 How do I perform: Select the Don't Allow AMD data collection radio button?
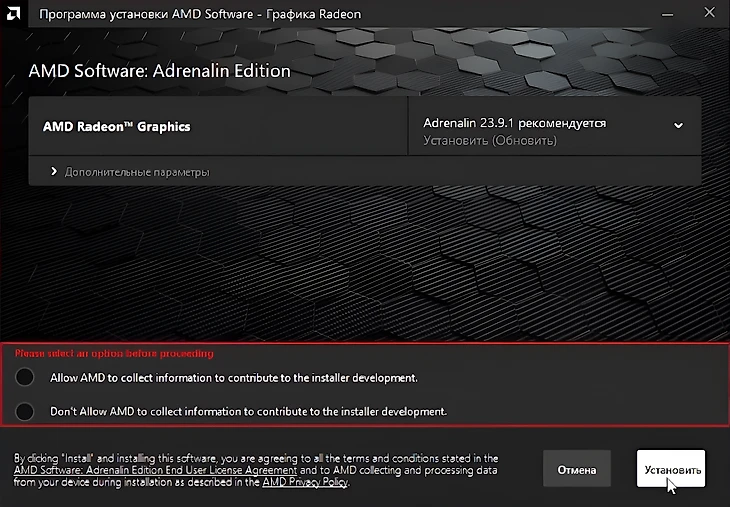point(26,411)
